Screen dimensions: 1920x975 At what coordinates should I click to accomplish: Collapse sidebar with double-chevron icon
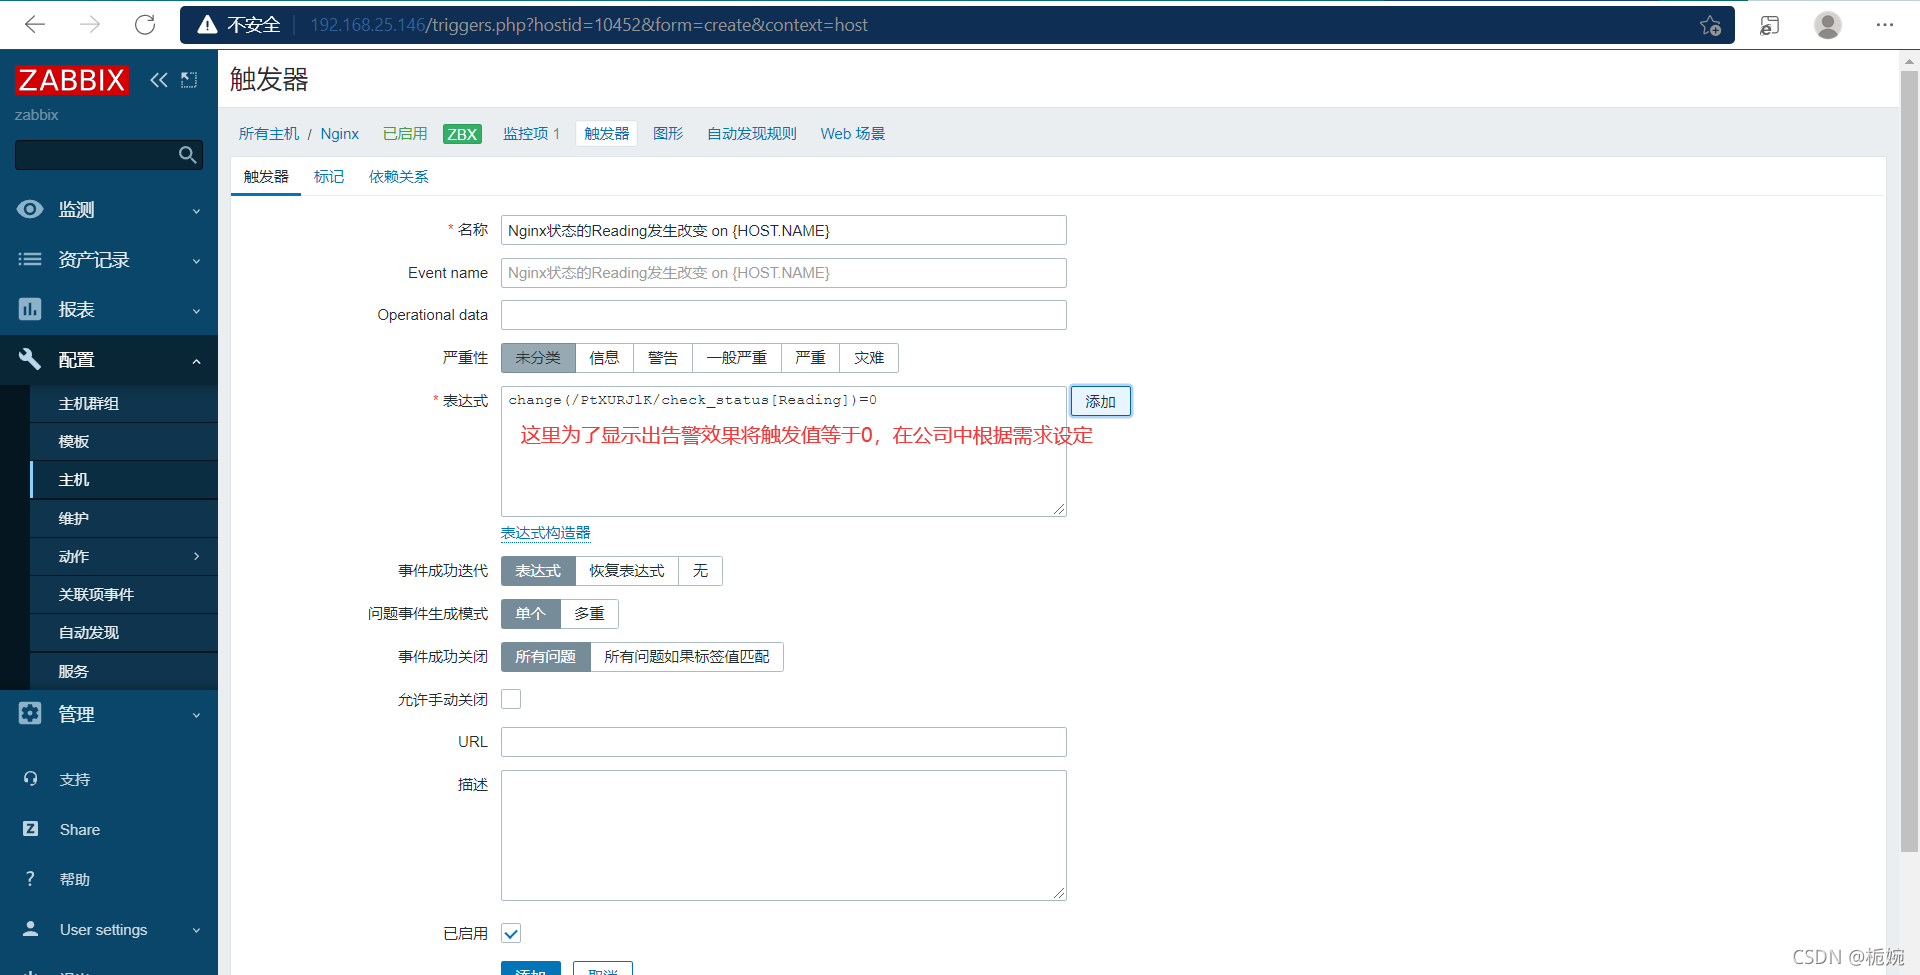click(x=159, y=80)
